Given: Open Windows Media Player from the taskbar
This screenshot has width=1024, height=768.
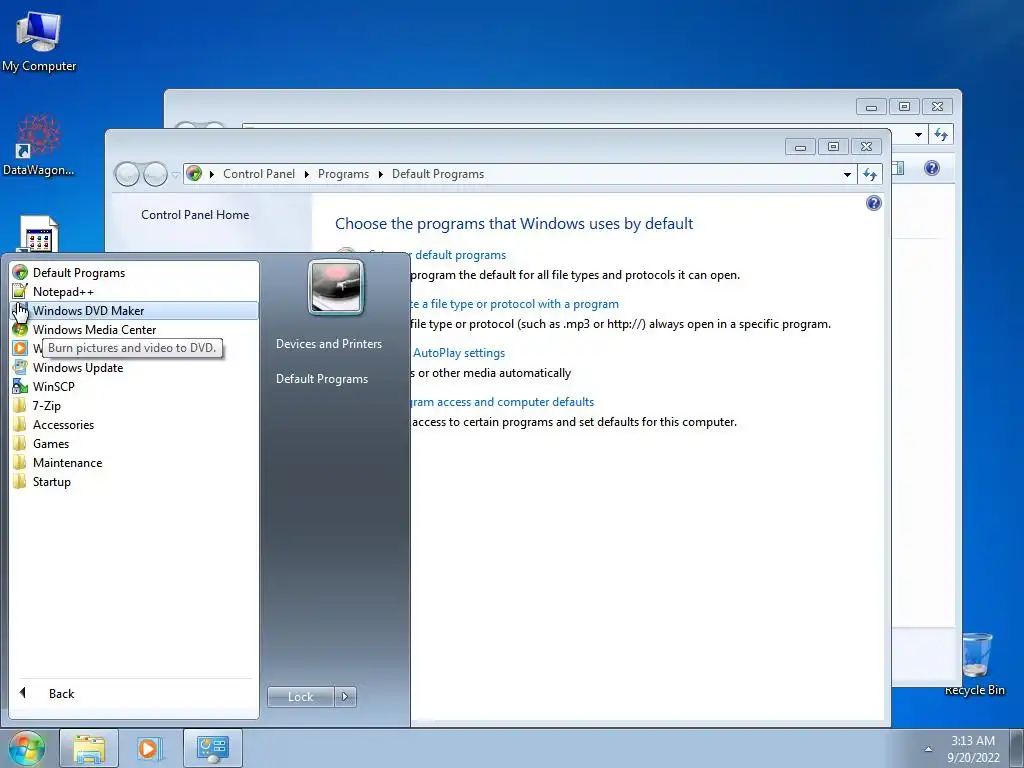Looking at the screenshot, I should (x=148, y=748).
